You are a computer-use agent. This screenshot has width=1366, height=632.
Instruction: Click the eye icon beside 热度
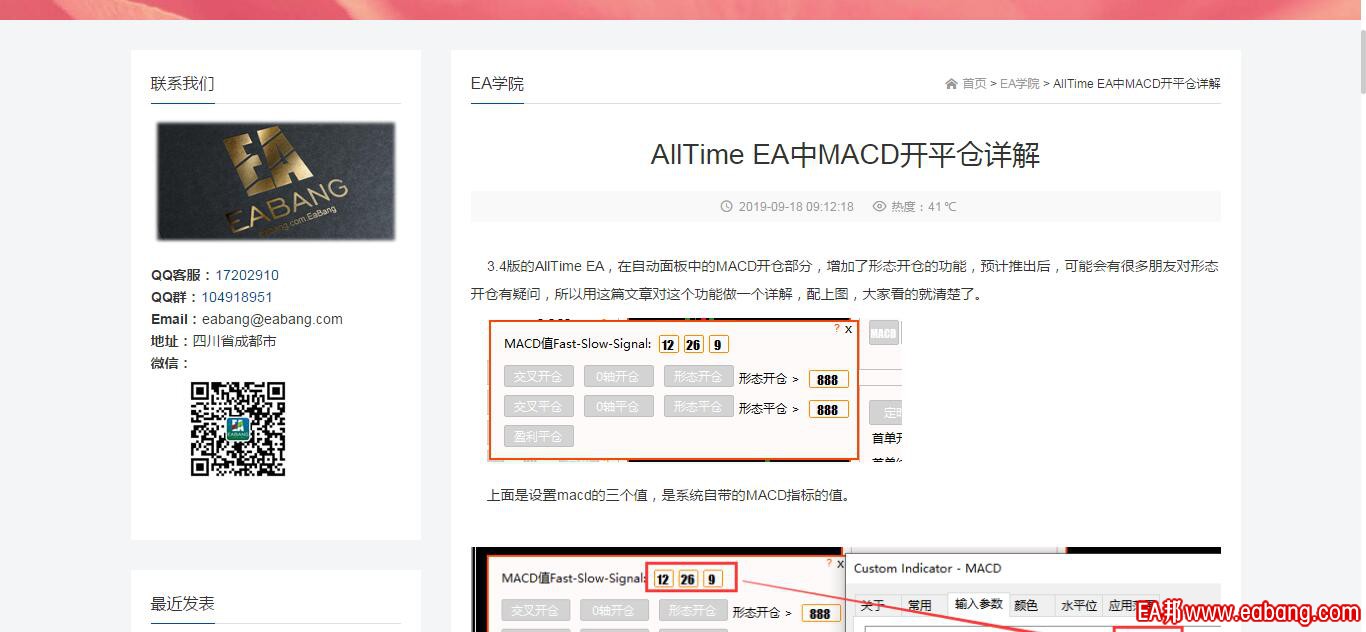[880, 207]
